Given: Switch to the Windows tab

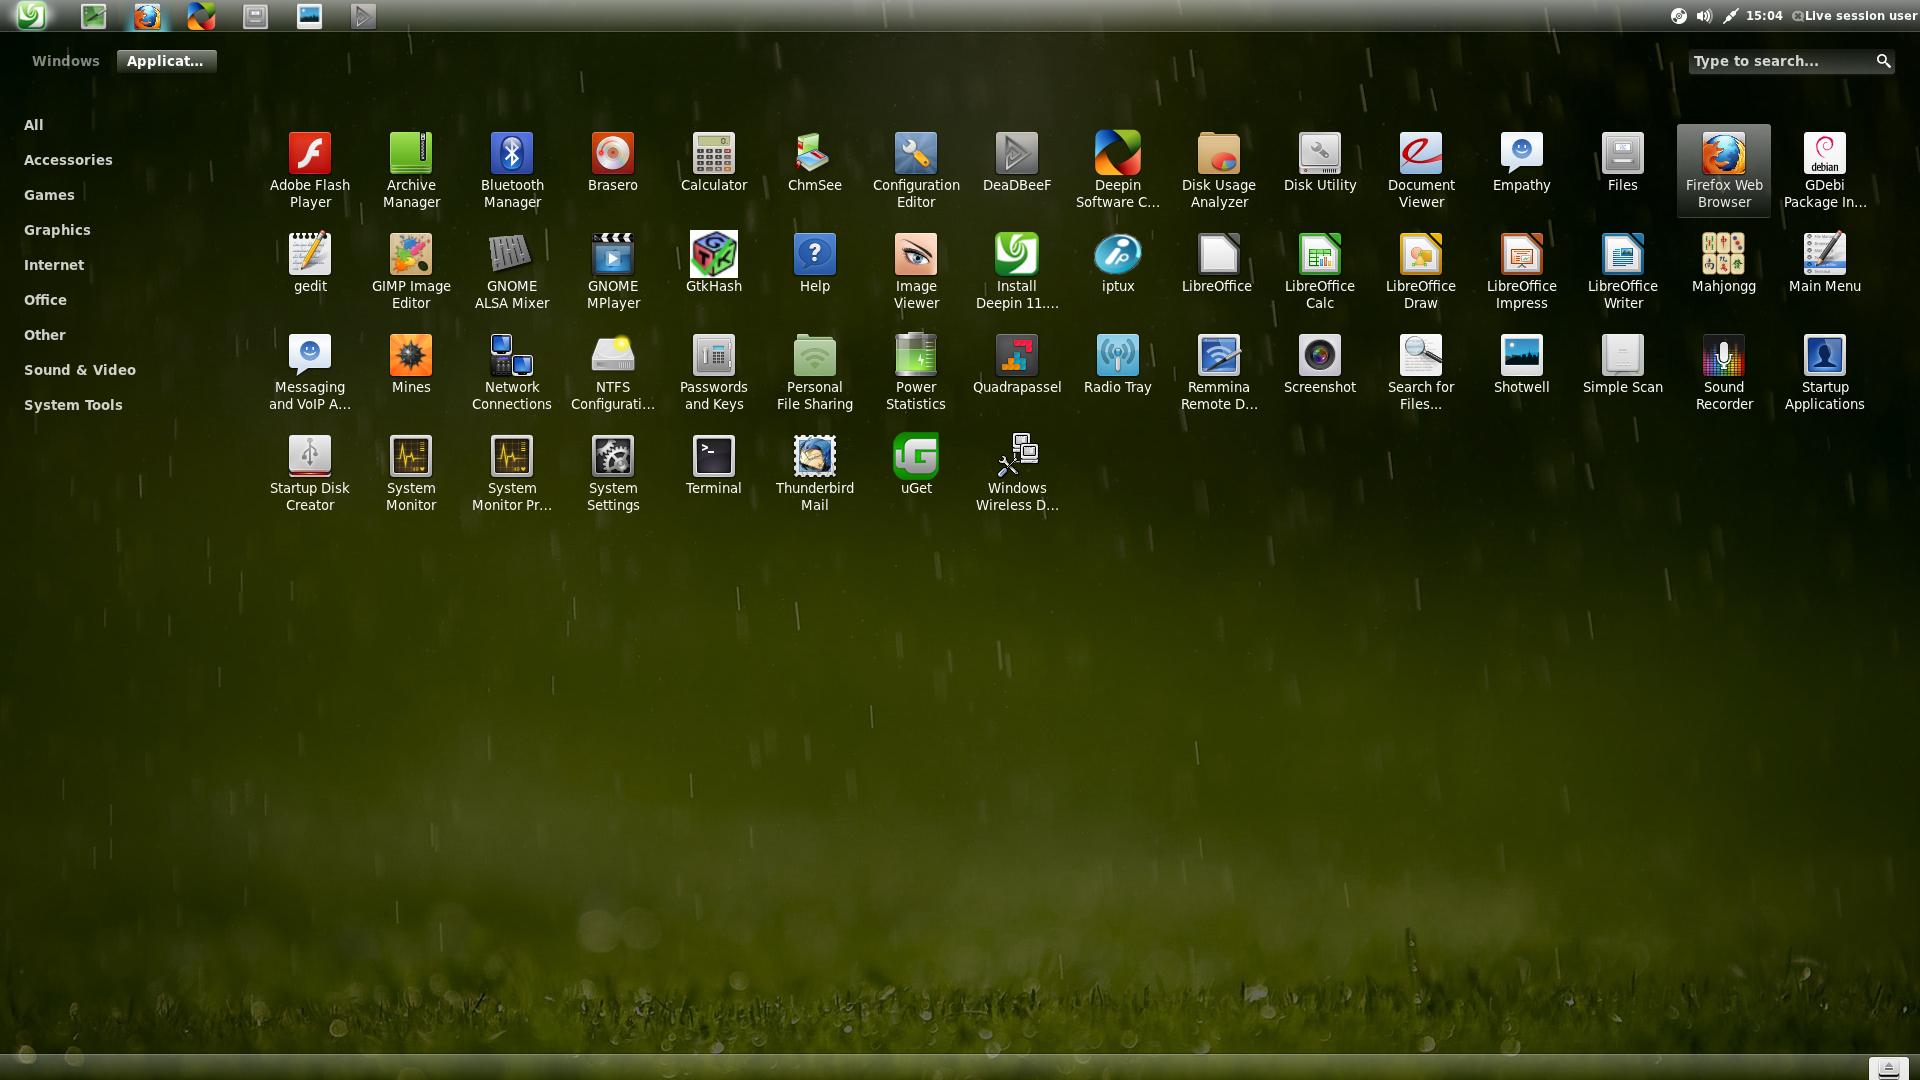Looking at the screenshot, I should tap(65, 61).
